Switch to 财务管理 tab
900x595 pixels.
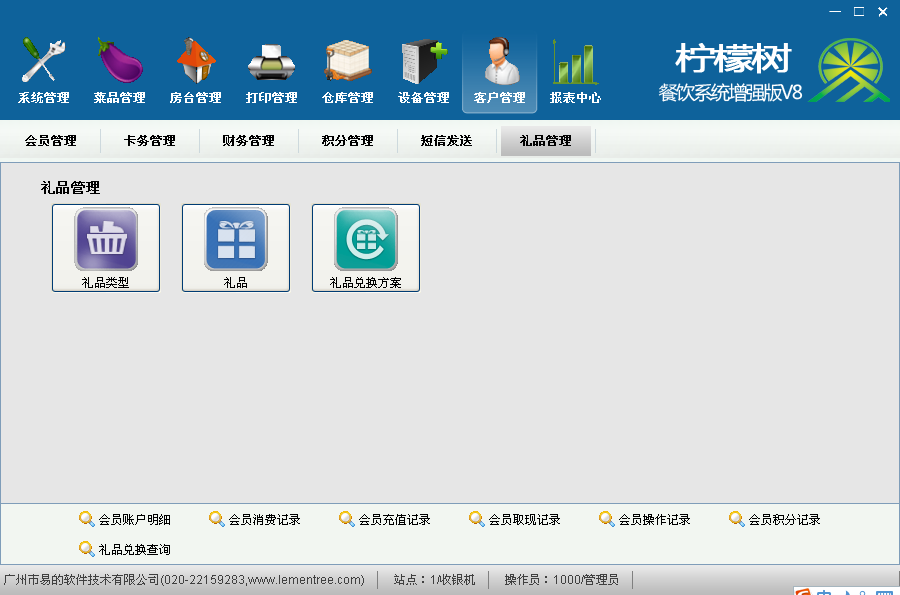pyautogui.click(x=249, y=141)
